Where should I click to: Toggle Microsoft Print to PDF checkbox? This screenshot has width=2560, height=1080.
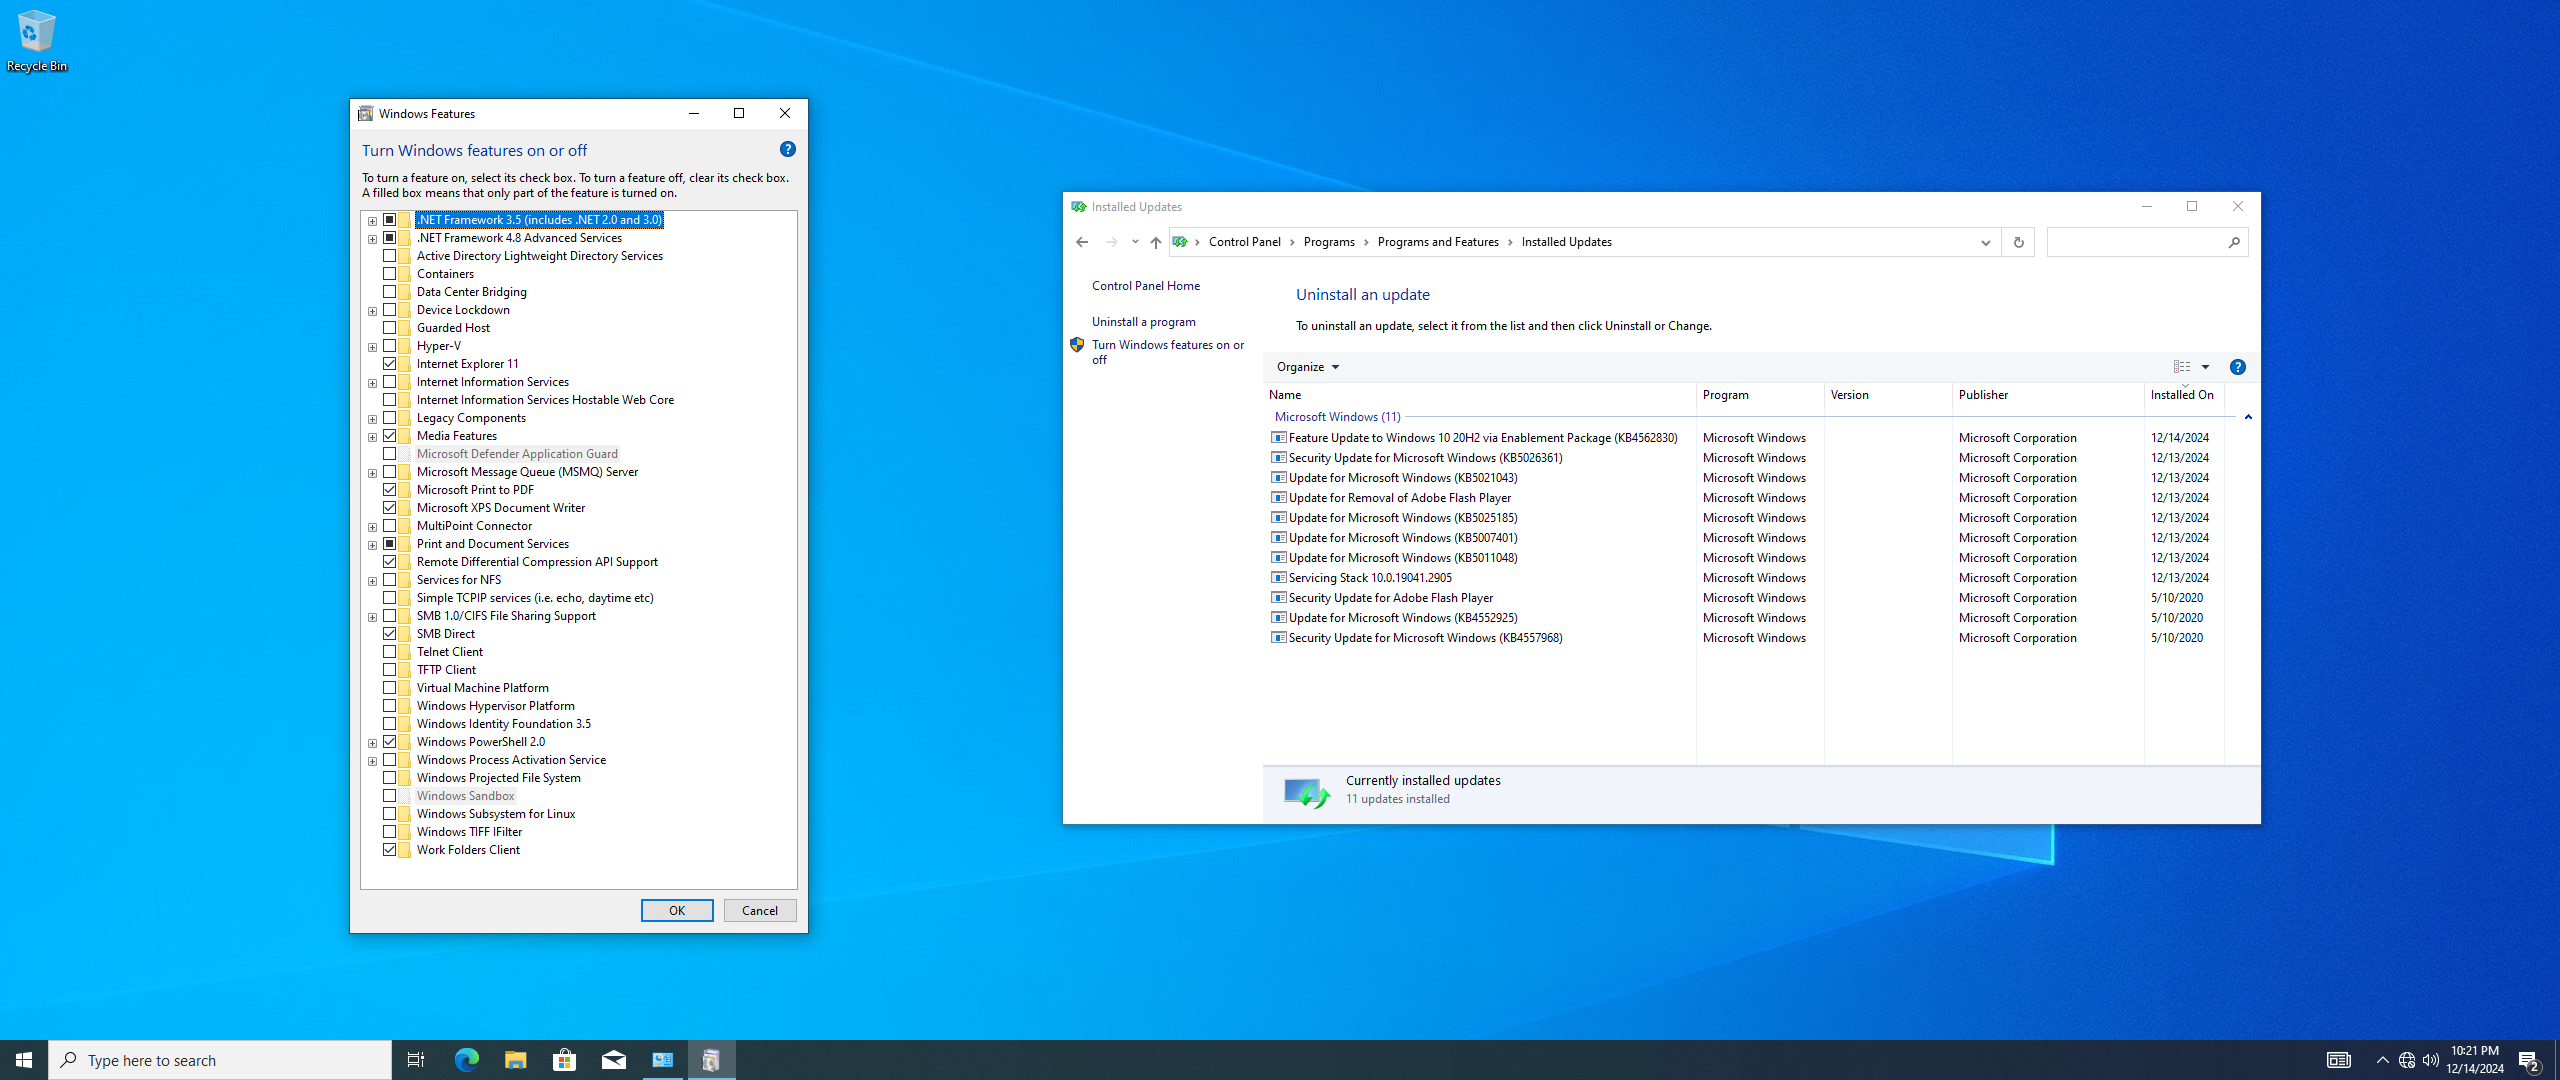[390, 490]
